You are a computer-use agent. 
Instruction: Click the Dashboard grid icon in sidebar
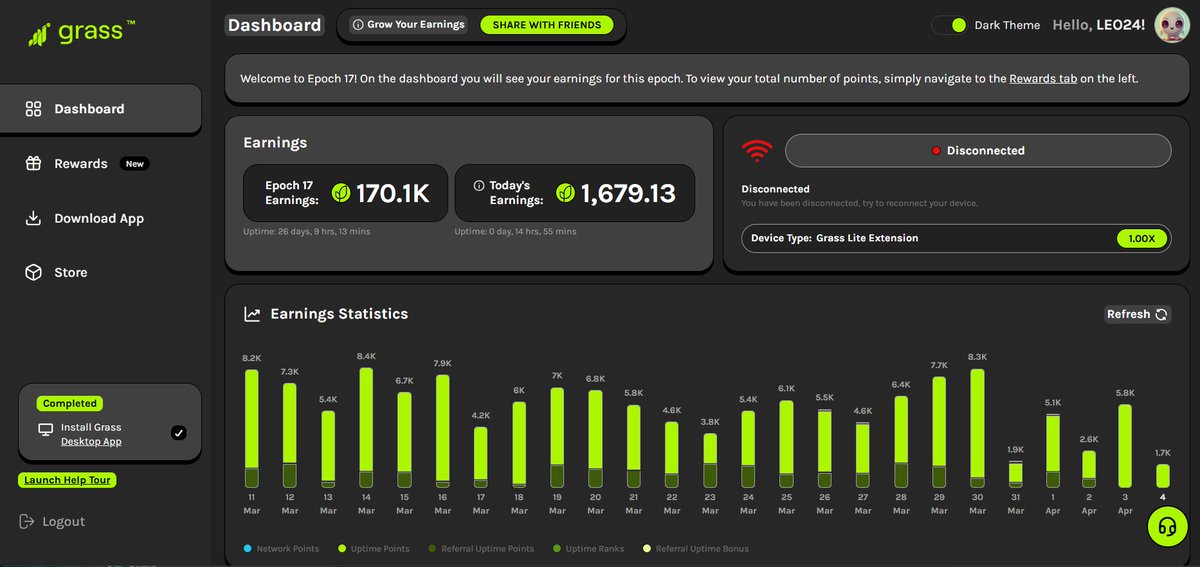pyautogui.click(x=33, y=109)
